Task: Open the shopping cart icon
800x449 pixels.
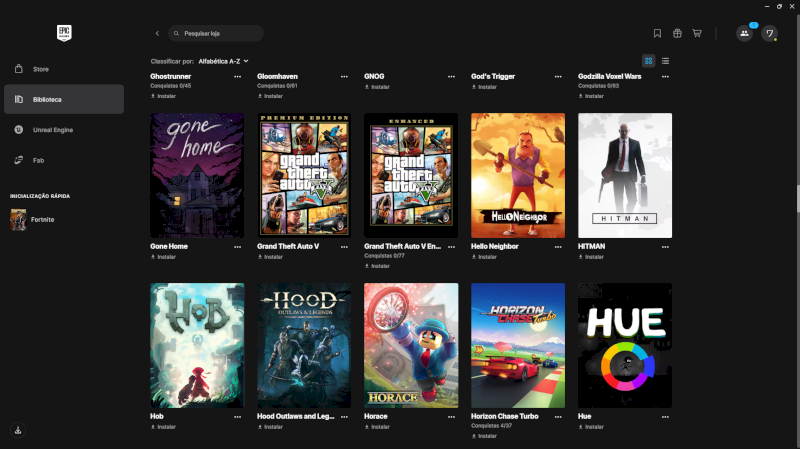Action: (x=697, y=33)
